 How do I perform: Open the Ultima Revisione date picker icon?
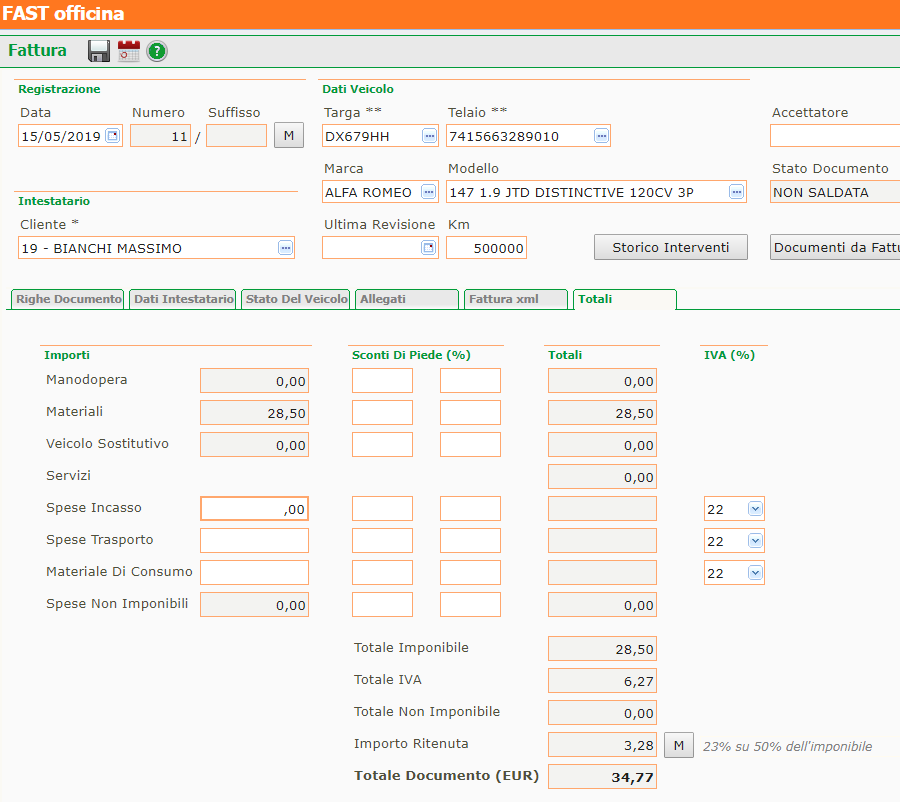429,248
